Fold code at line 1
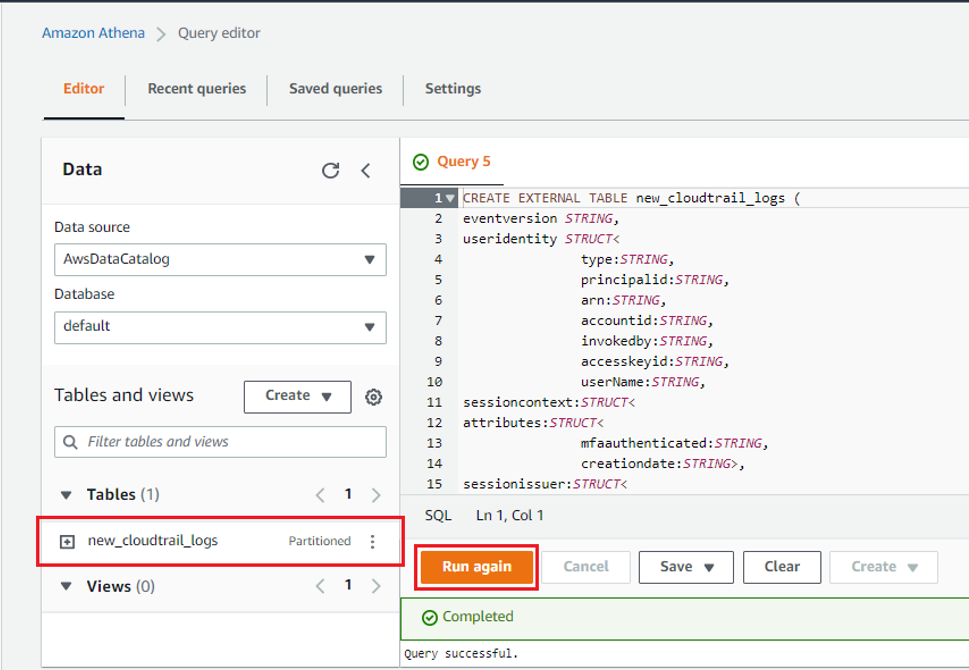This screenshot has width=969, height=670. pos(451,198)
